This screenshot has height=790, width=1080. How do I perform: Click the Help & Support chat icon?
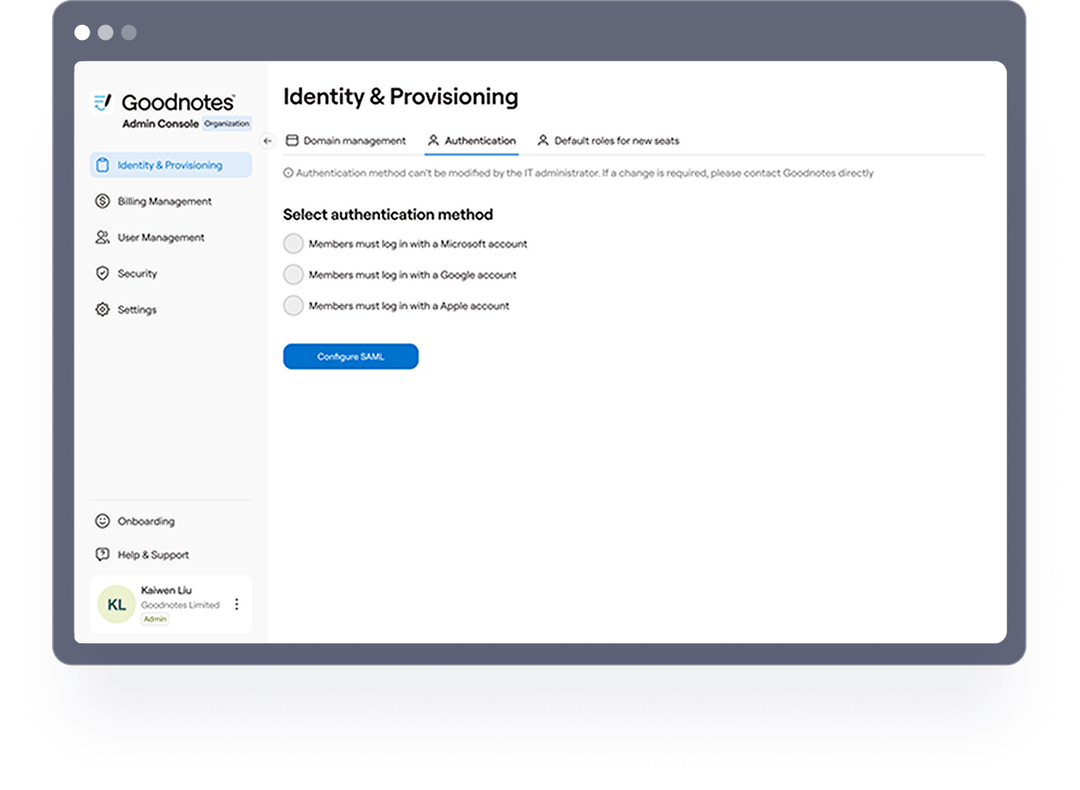(102, 554)
